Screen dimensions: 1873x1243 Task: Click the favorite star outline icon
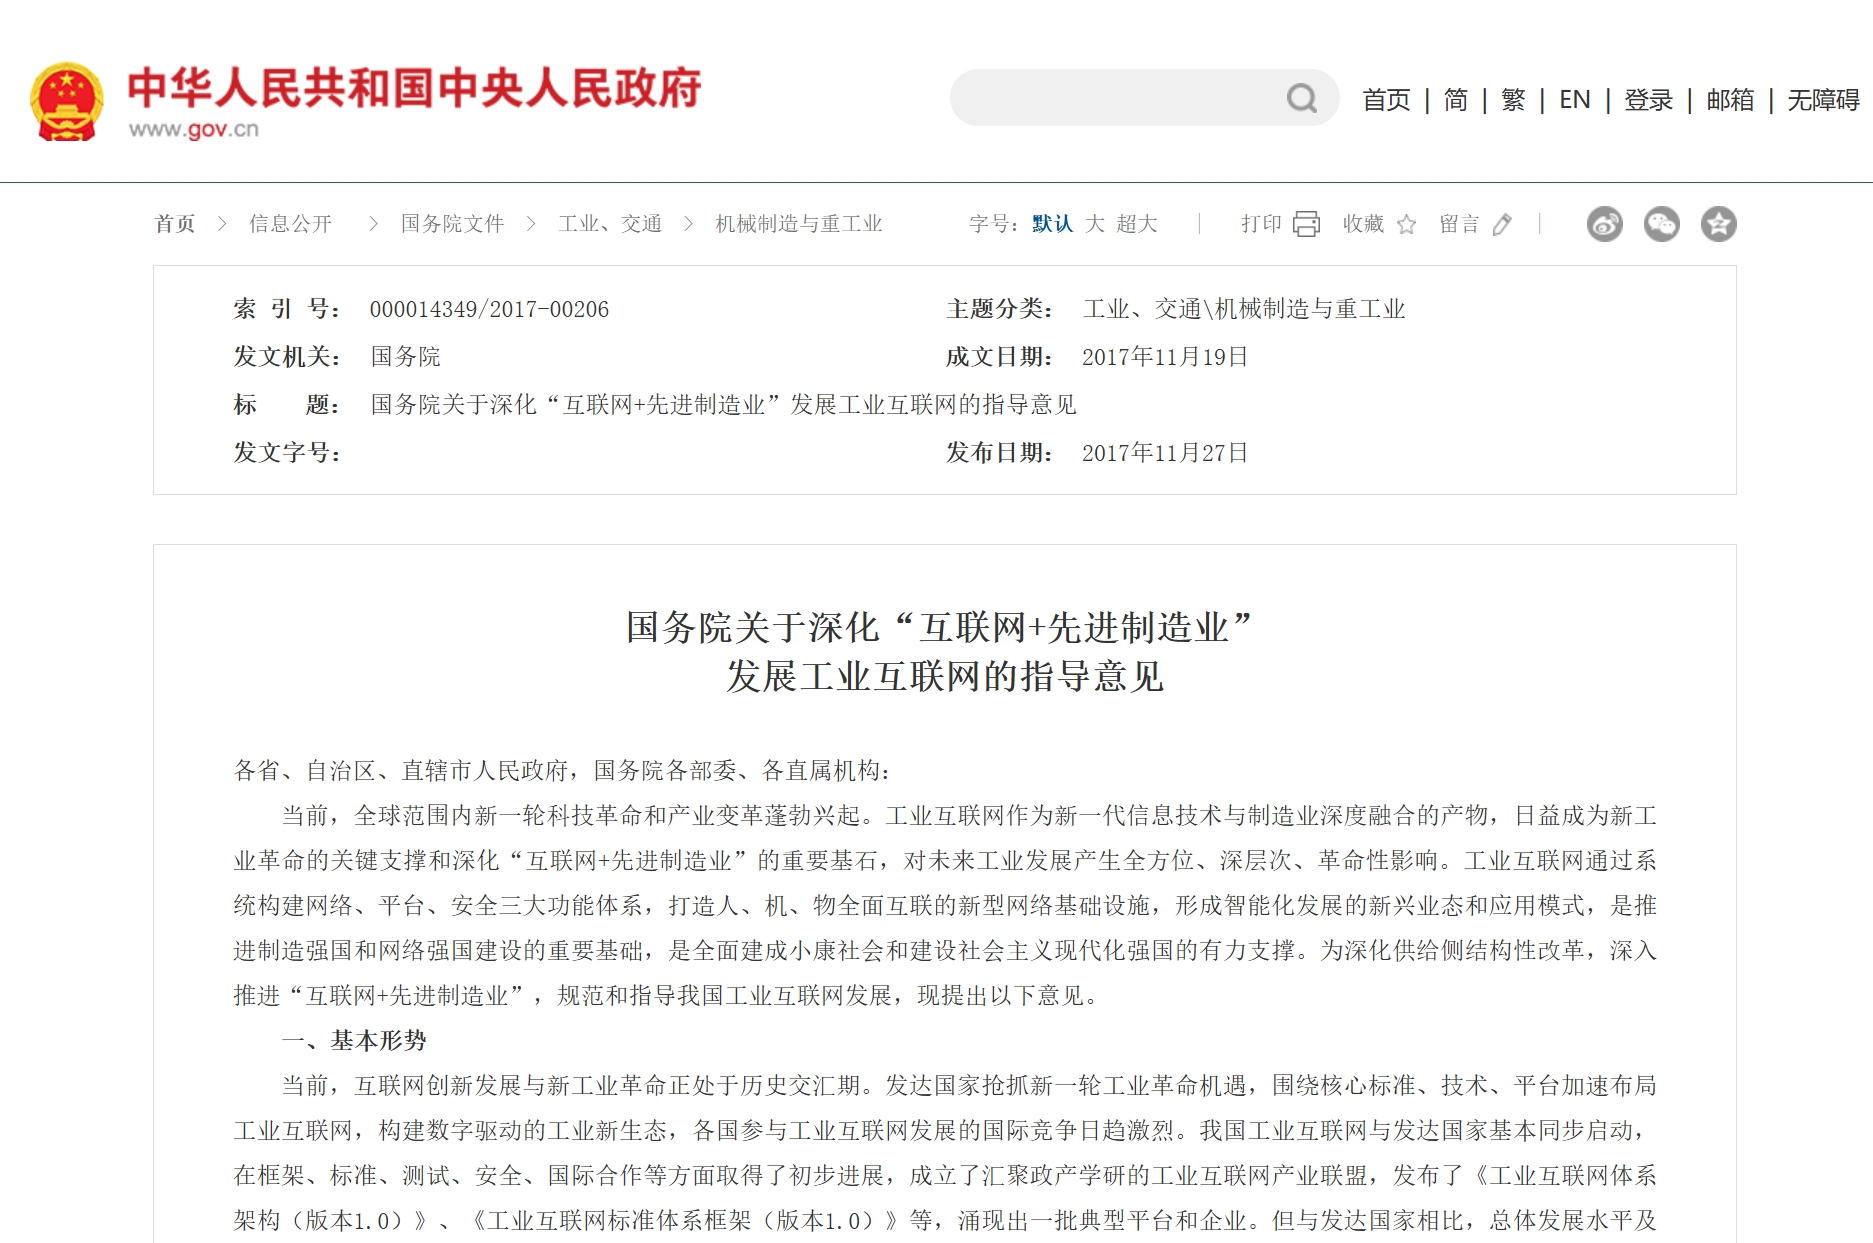pos(1406,224)
